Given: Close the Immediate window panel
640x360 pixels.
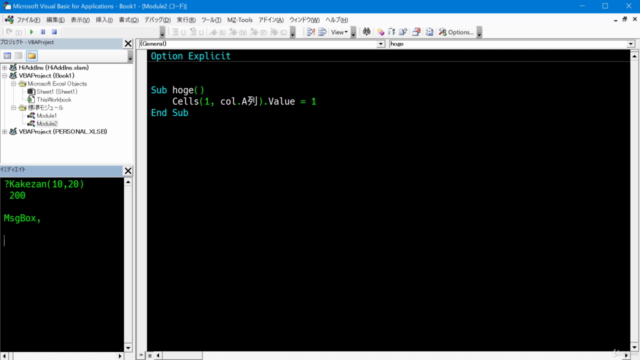Looking at the screenshot, I should click(128, 171).
